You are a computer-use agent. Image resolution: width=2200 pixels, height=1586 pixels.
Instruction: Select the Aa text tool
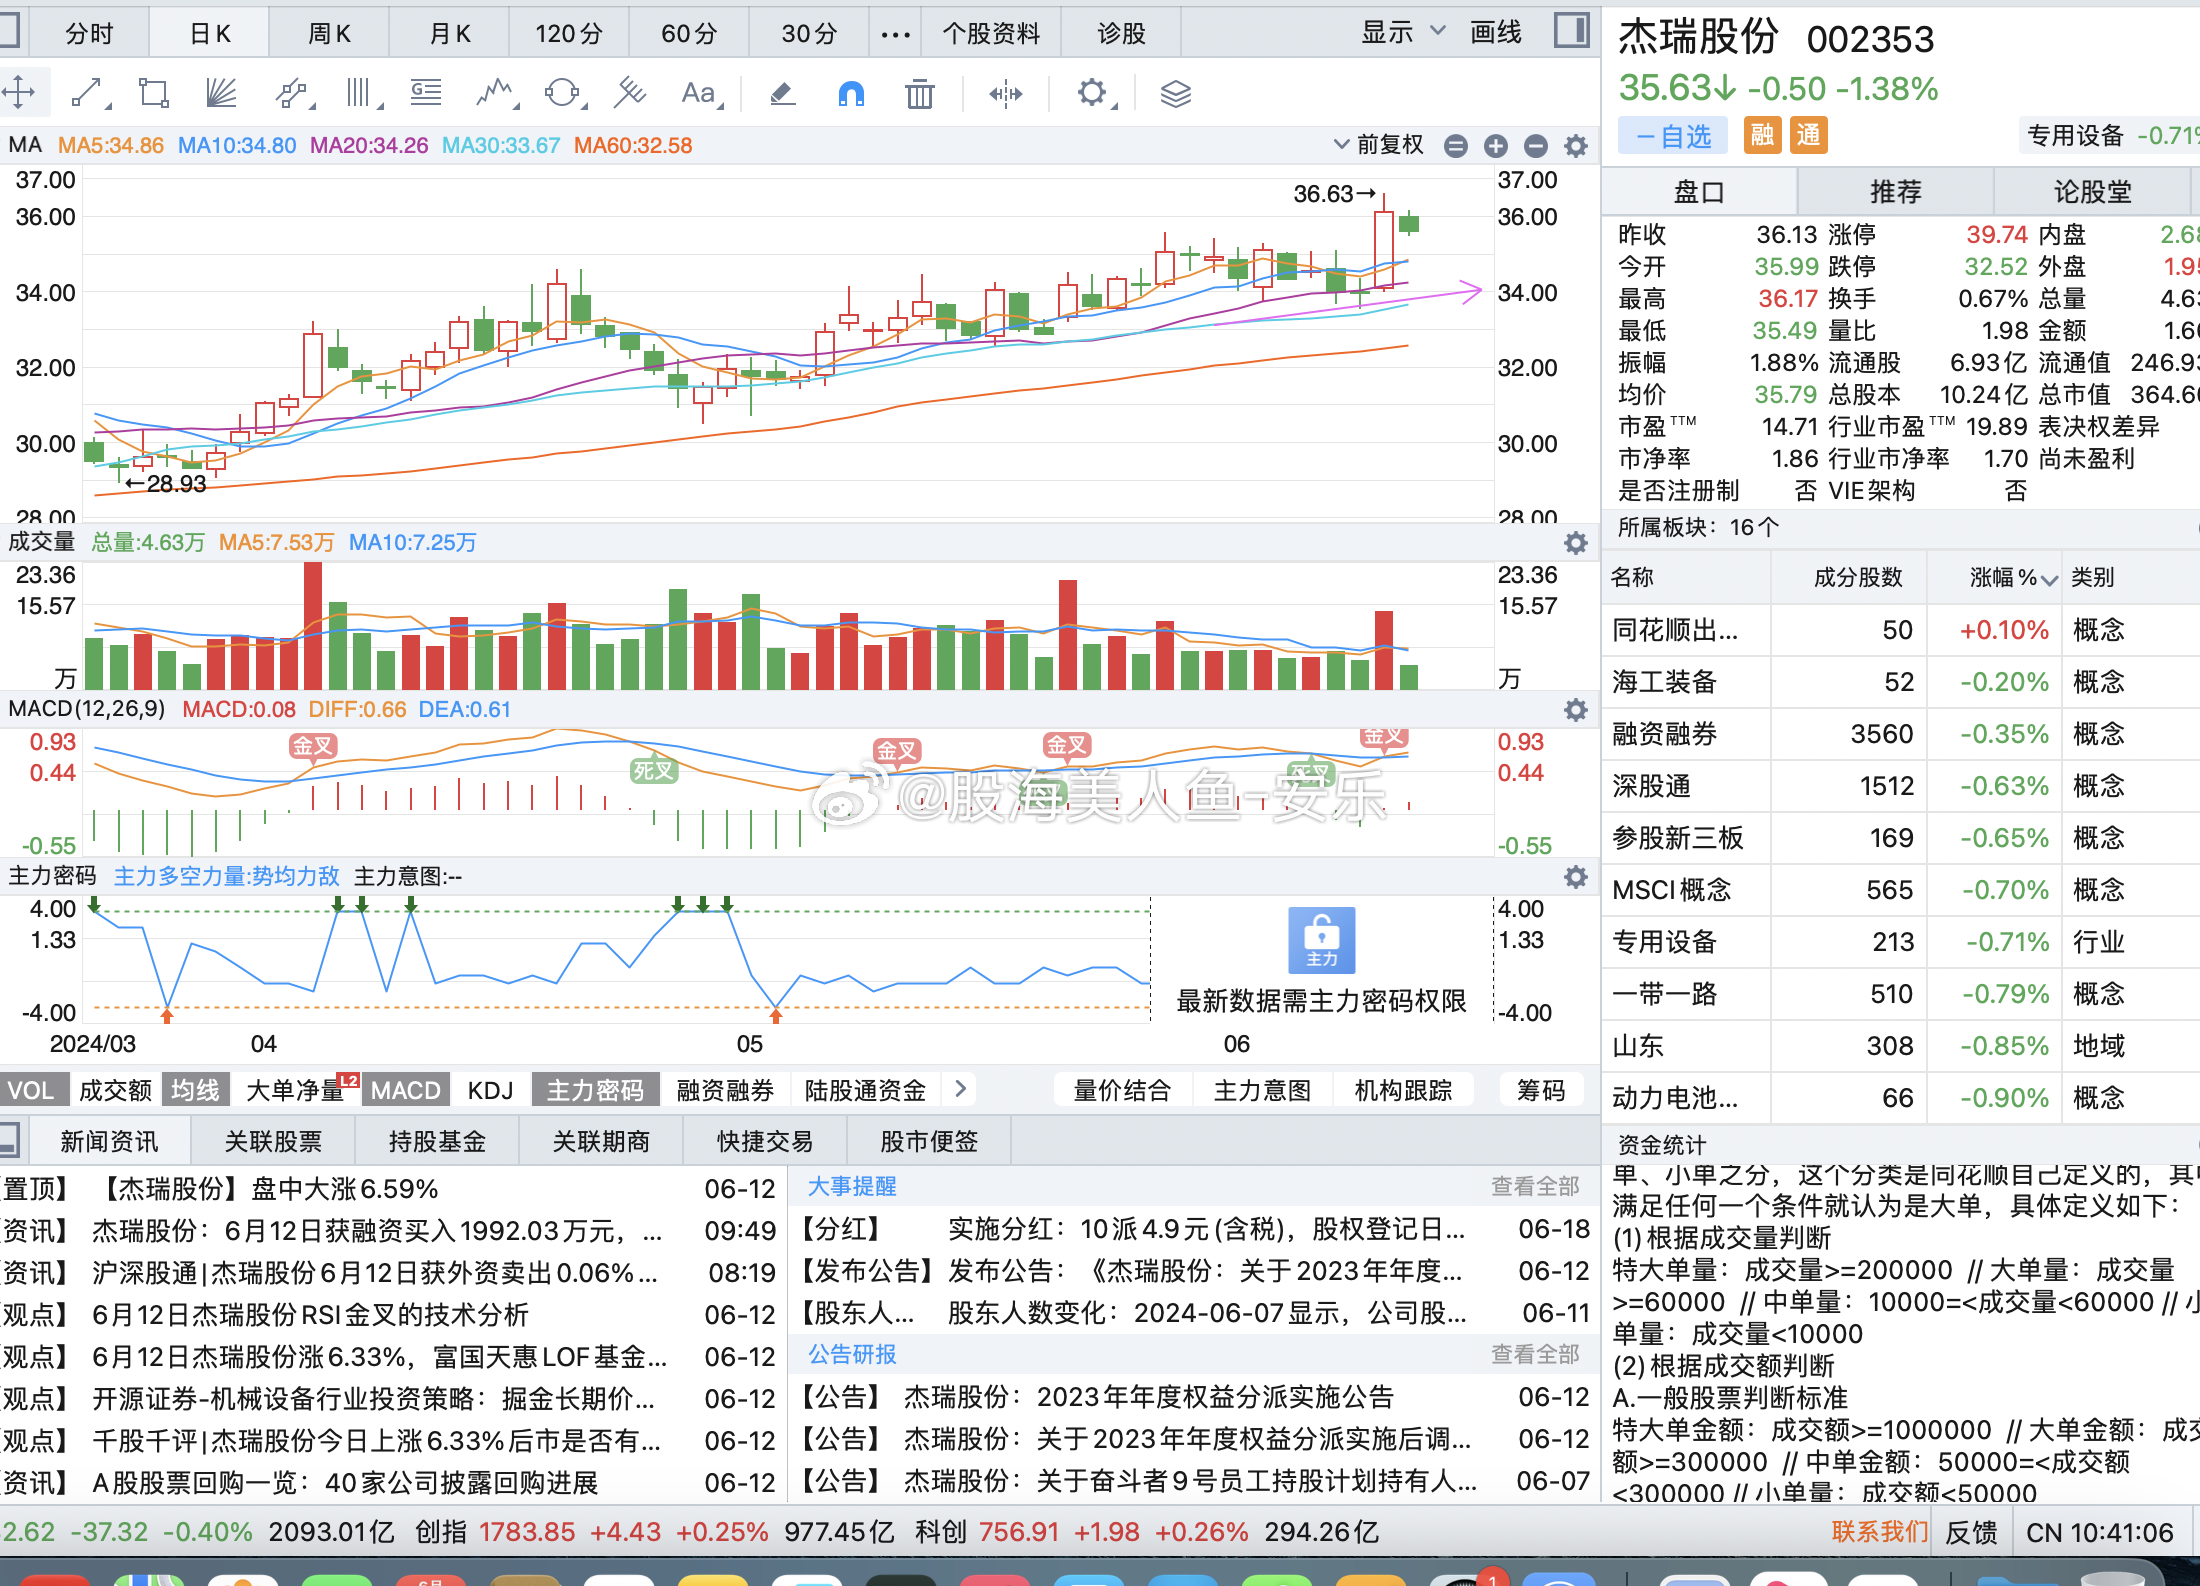coord(699,93)
